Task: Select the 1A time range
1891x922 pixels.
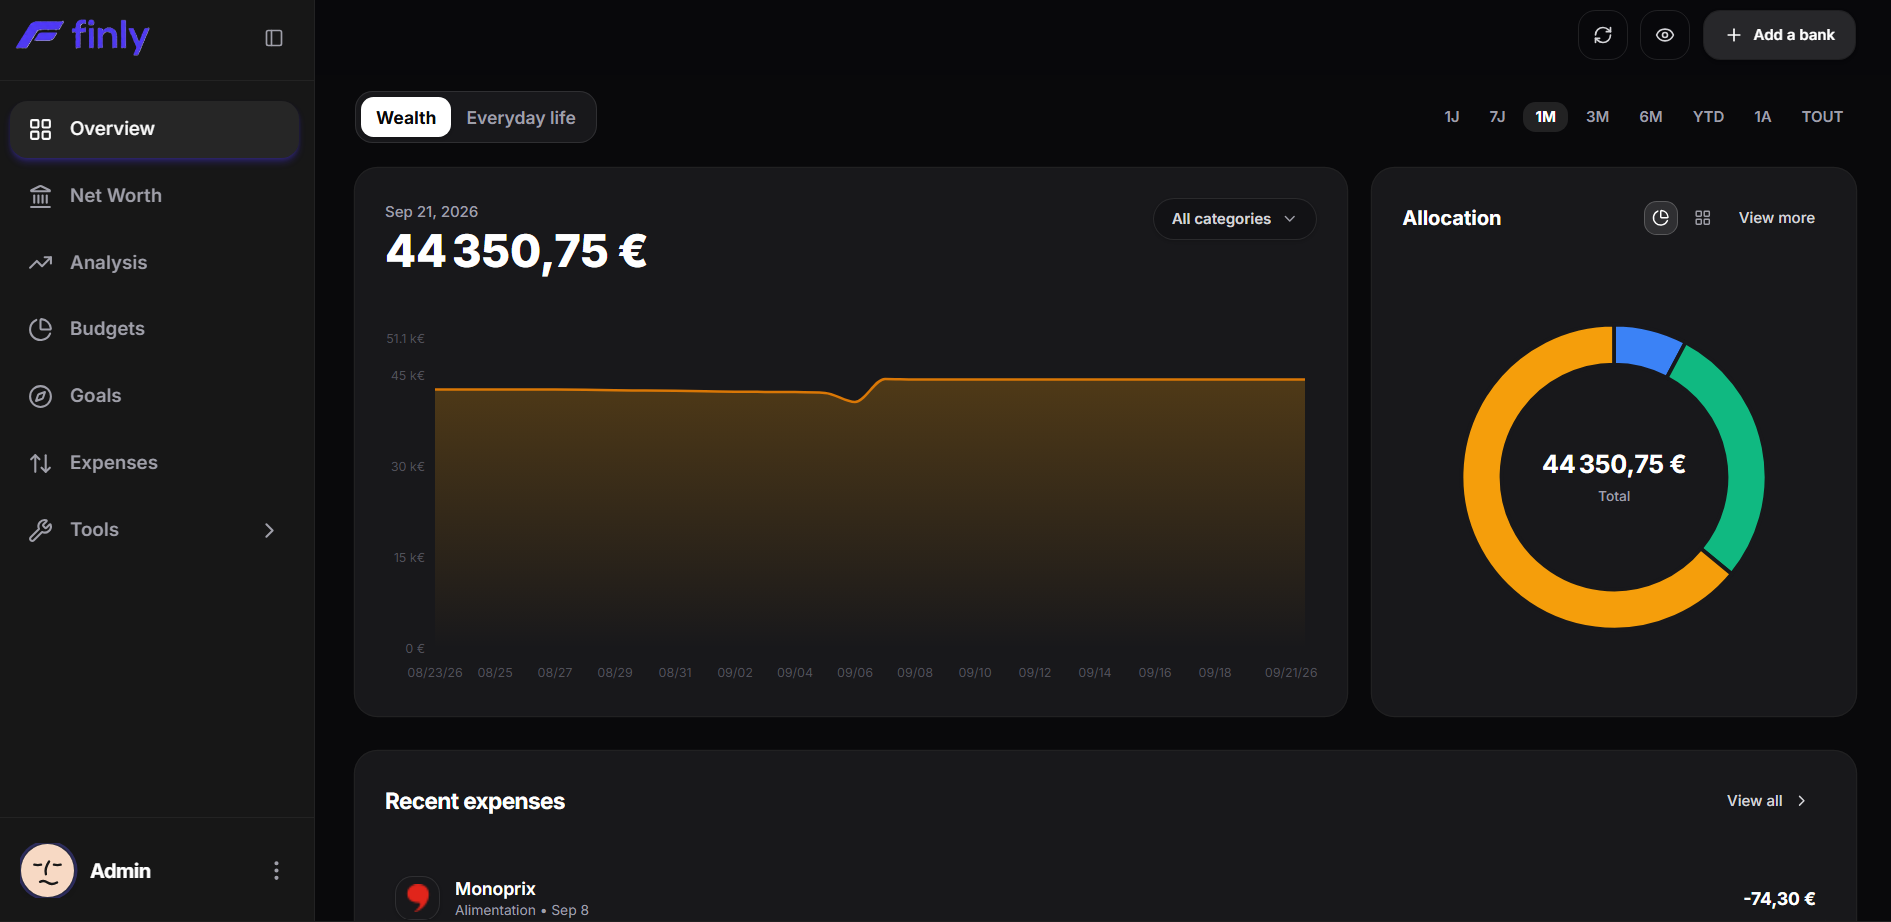Action: tap(1762, 117)
